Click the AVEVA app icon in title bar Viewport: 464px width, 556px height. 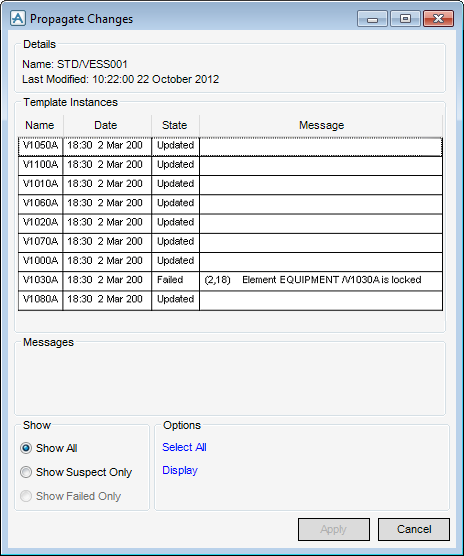tap(18, 18)
